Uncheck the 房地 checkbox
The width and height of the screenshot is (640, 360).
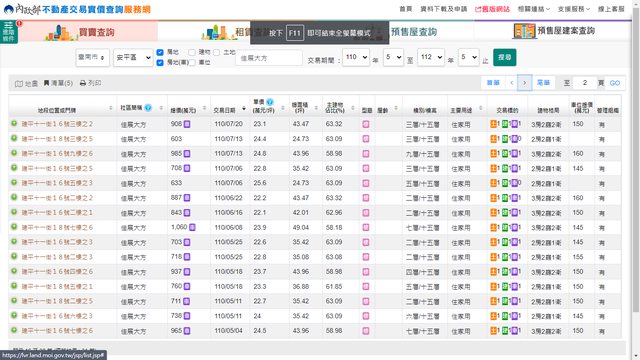(x=160, y=52)
